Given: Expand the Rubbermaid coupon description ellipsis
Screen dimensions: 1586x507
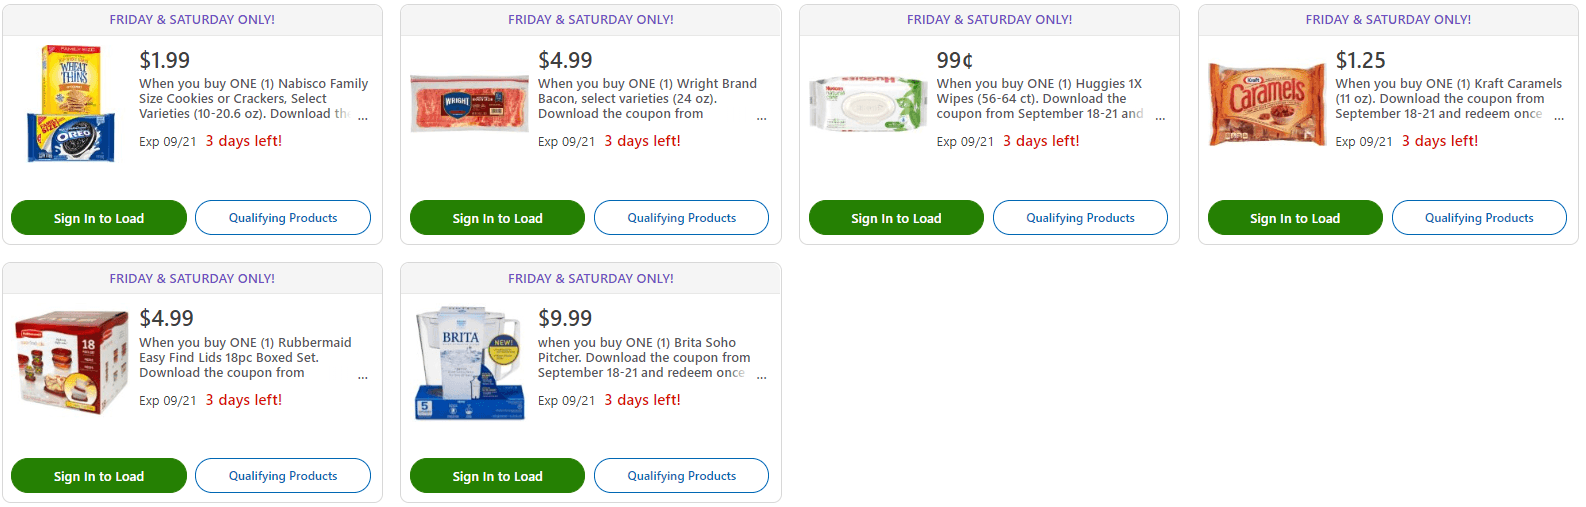Looking at the screenshot, I should point(363,377).
